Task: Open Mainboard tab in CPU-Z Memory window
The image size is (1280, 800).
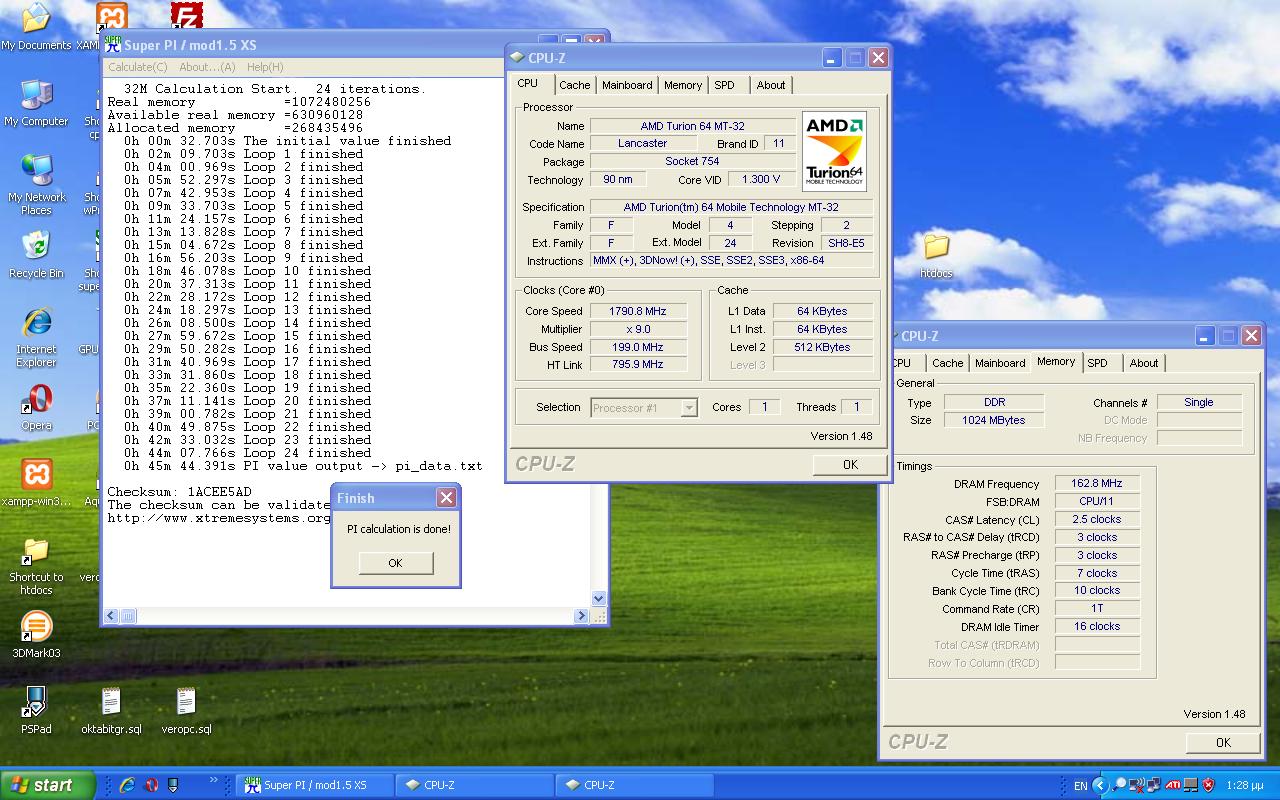Action: 1000,363
